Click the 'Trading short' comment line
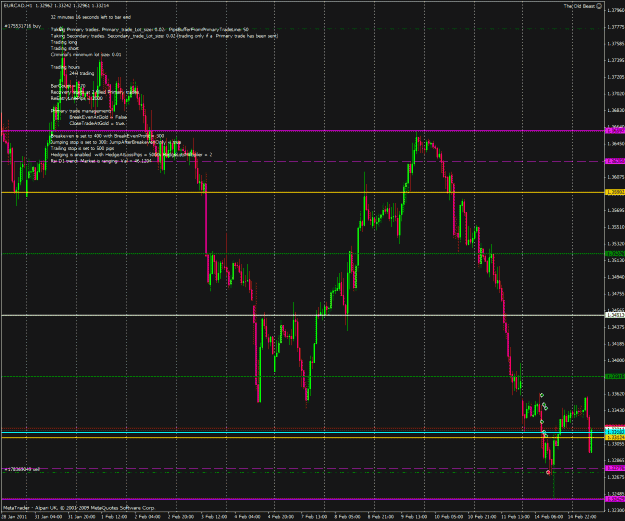 click(x=65, y=48)
